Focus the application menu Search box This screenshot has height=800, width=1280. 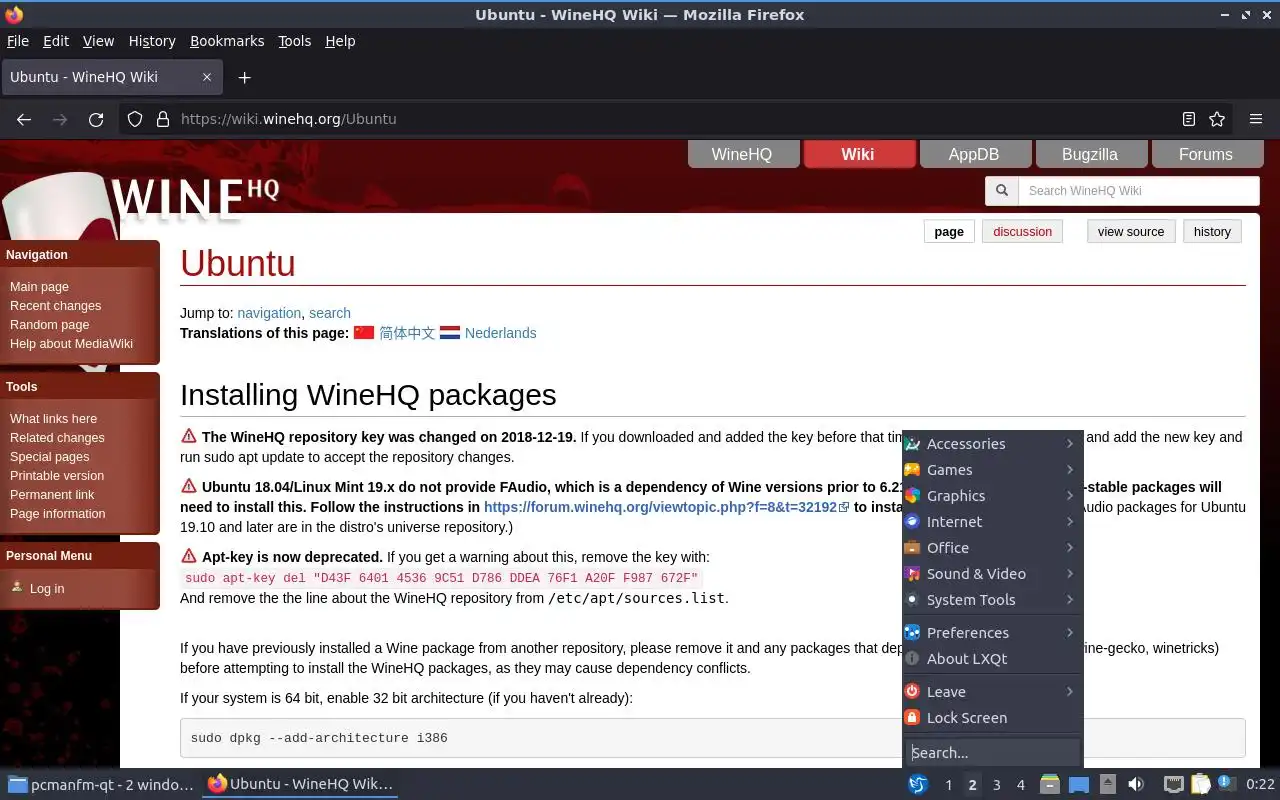[x=992, y=753]
